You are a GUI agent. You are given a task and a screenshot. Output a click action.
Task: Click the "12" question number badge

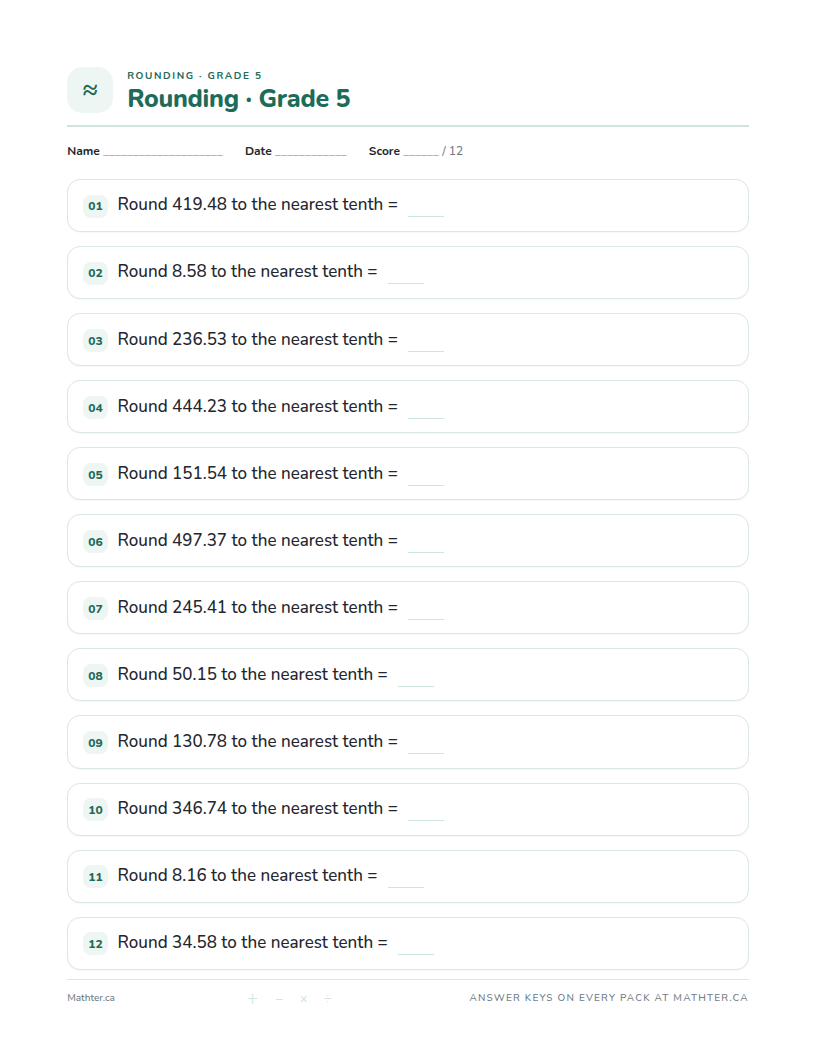coord(96,944)
